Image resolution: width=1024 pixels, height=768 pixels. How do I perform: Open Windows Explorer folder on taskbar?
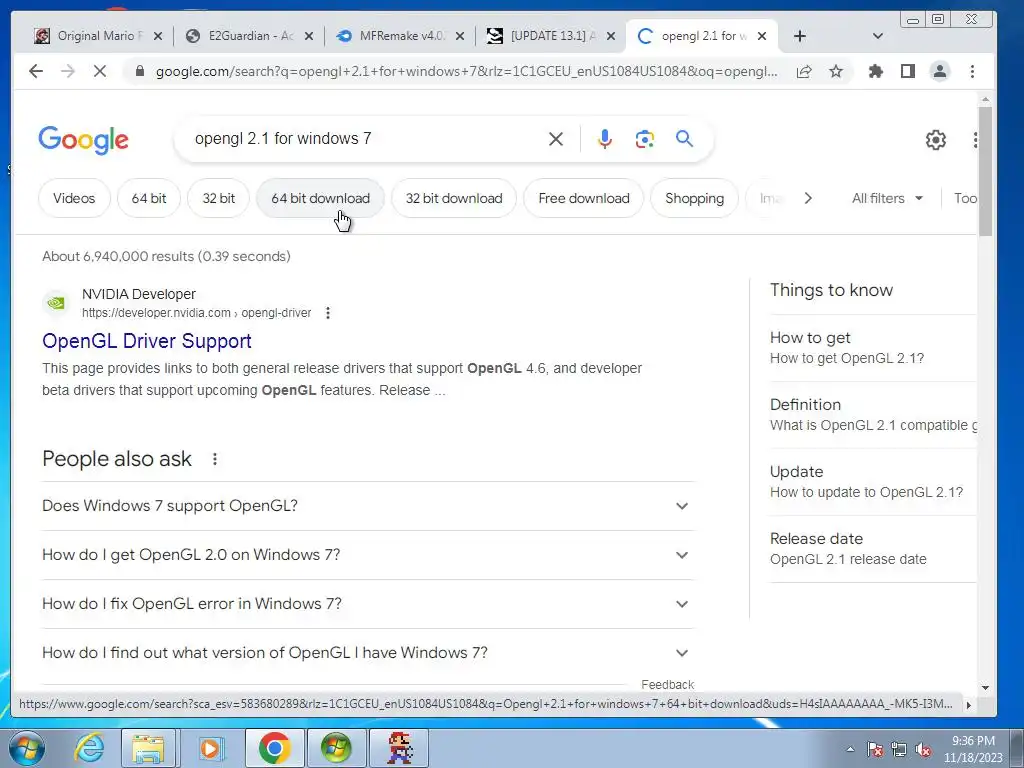click(x=148, y=748)
